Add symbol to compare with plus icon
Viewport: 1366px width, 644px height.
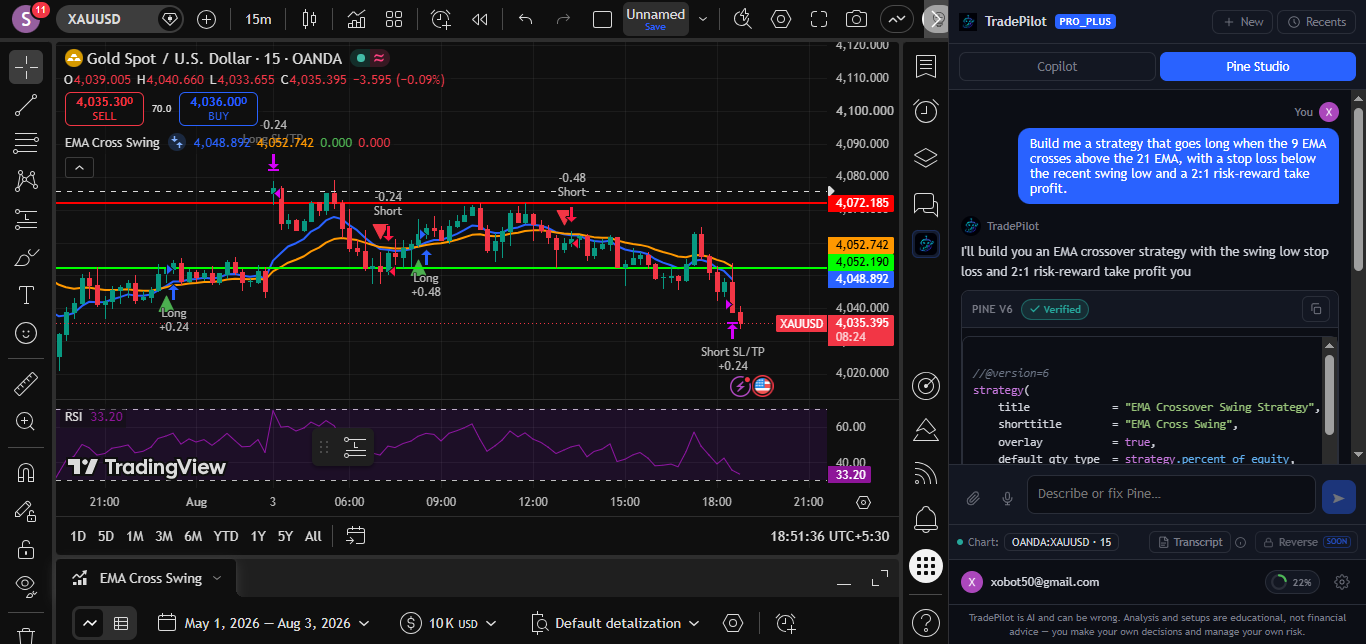pyautogui.click(x=206, y=19)
